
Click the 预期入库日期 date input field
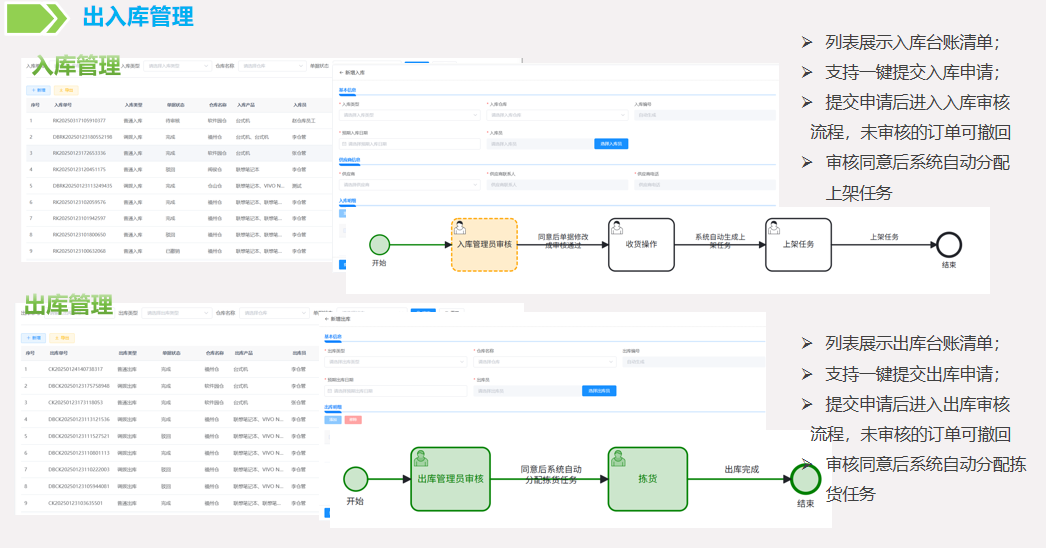tap(410, 144)
